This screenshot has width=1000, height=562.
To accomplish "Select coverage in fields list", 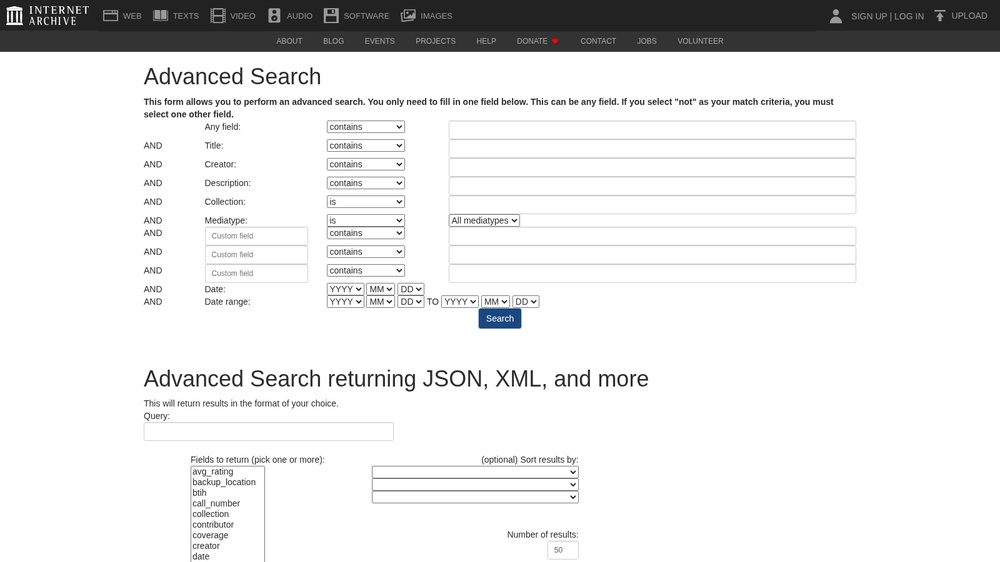I will click(x=227, y=535).
